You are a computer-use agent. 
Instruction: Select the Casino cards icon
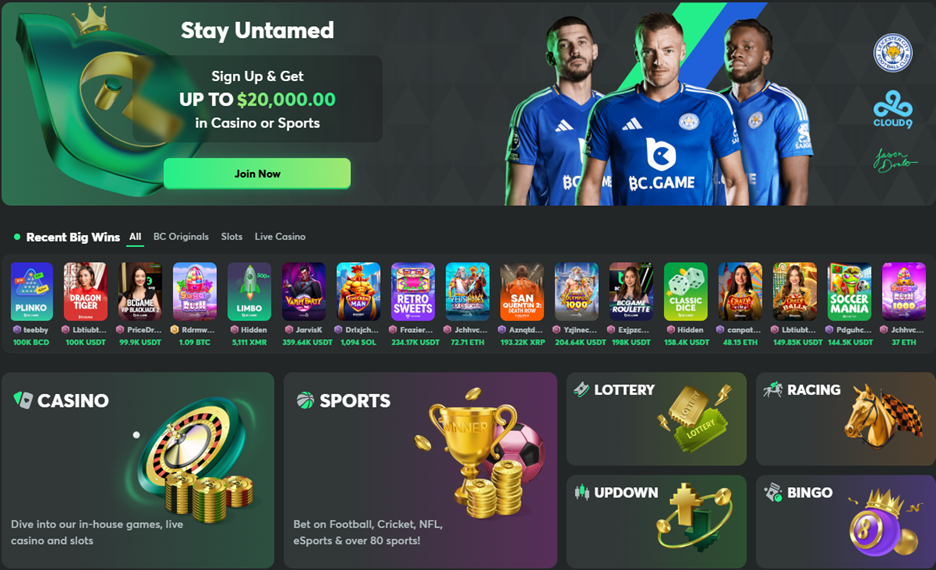[x=23, y=400]
